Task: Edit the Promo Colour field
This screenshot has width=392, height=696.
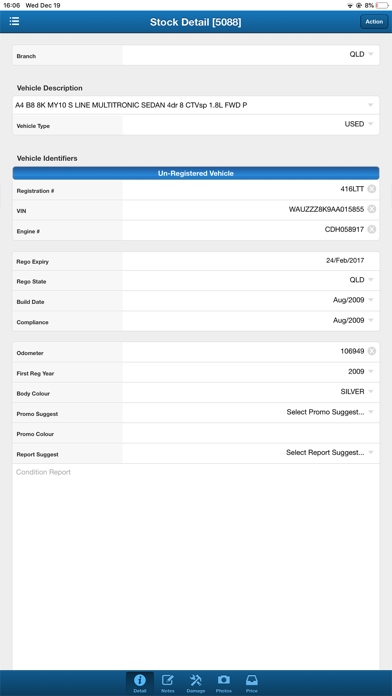Action: click(251, 433)
